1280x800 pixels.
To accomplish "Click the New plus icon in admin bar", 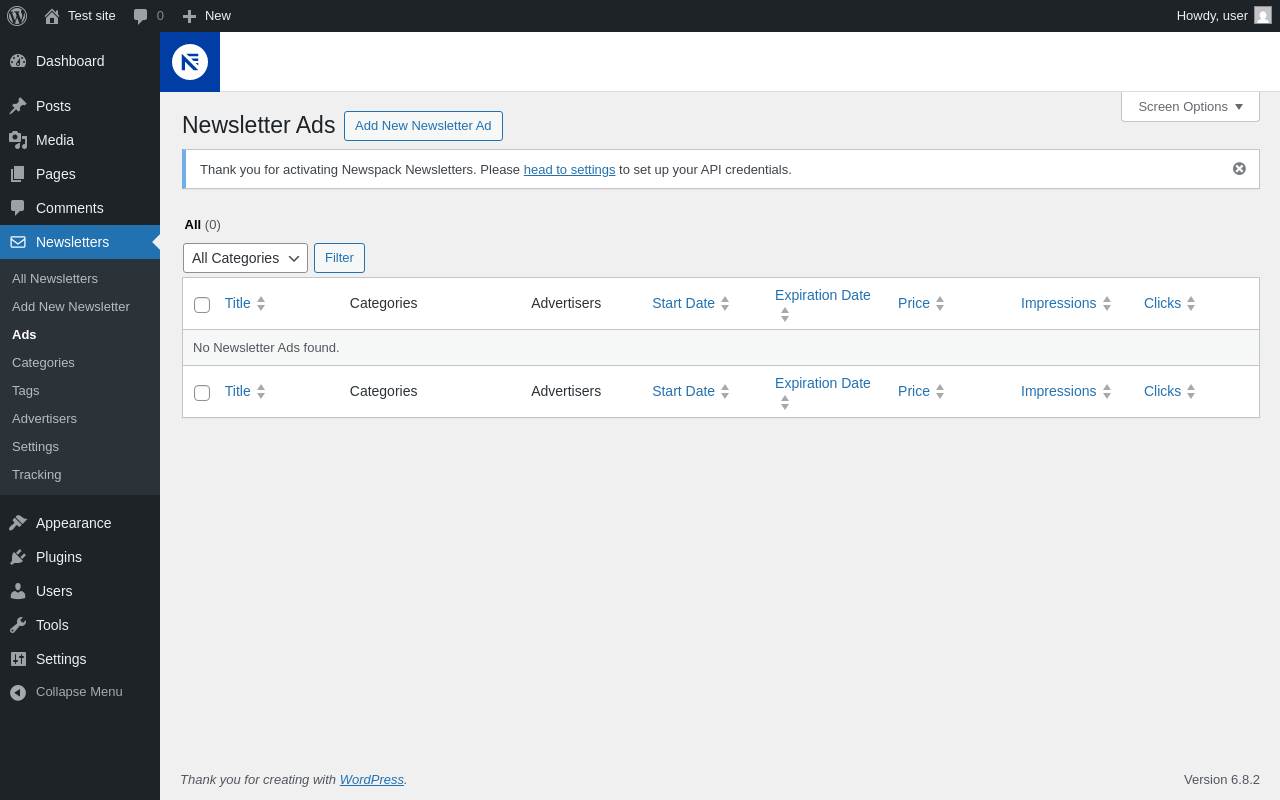I will coord(189,16).
